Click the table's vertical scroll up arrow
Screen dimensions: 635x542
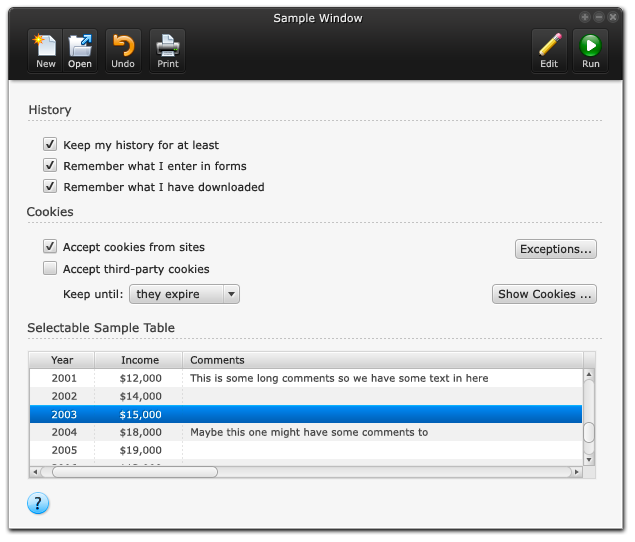(589, 374)
